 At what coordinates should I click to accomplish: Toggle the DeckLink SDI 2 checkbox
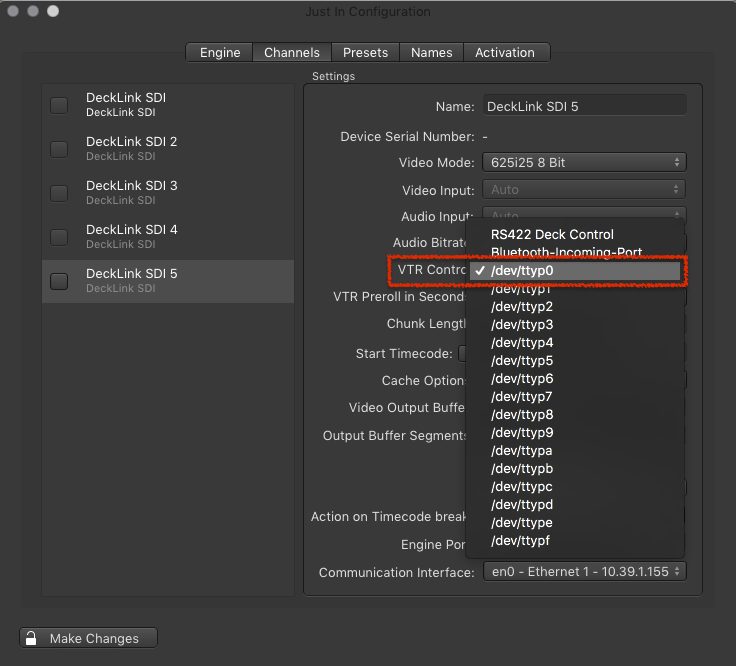59,149
